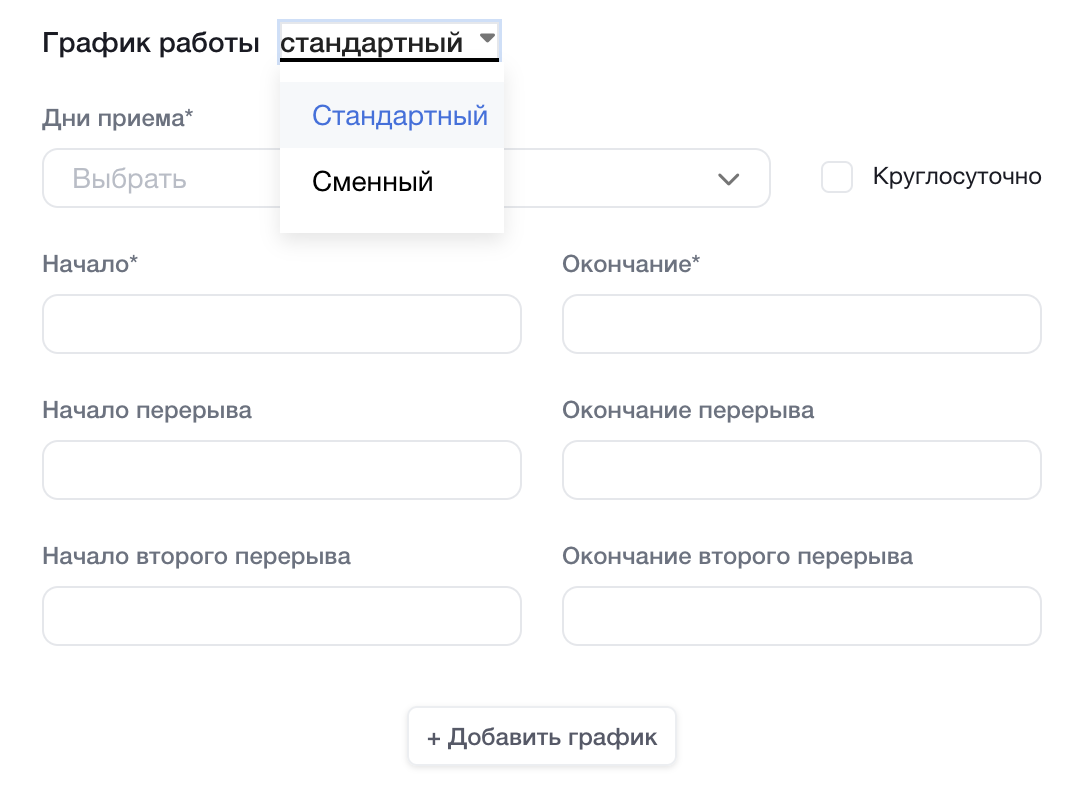Click the Окончание второго перерыва input

[x=801, y=616]
